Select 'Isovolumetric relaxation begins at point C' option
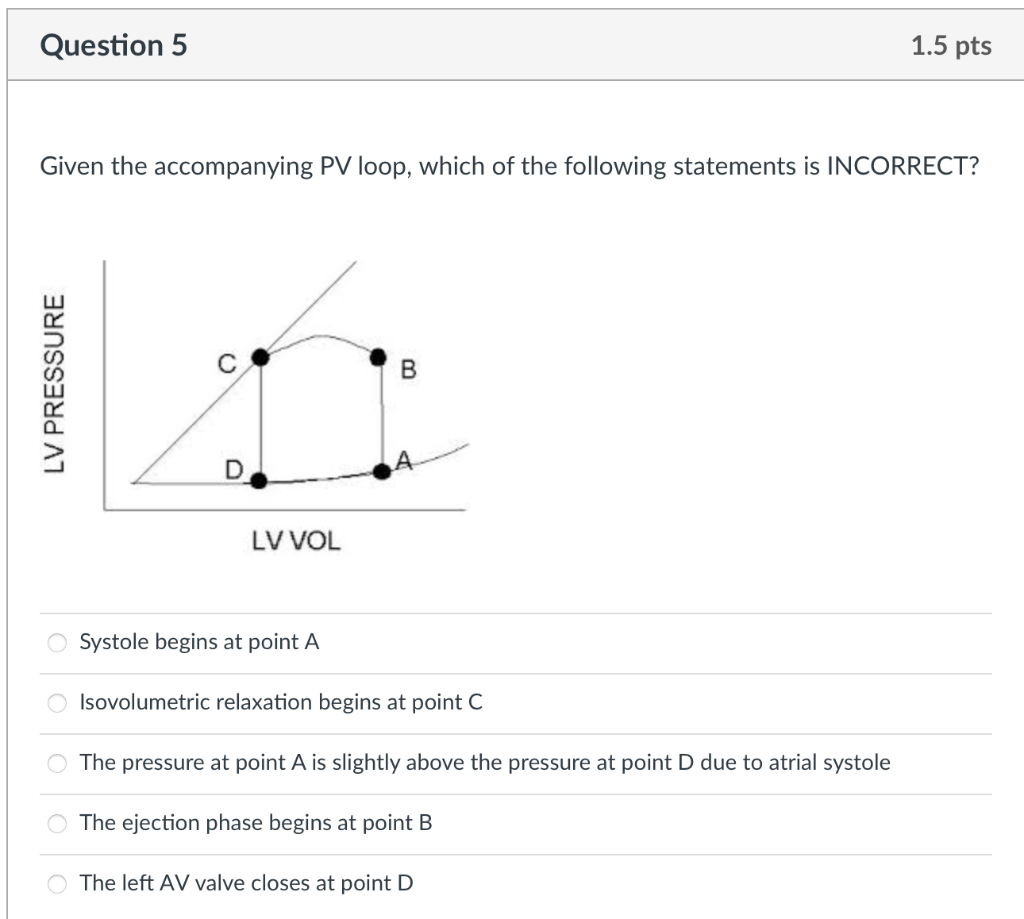The width and height of the screenshot is (1024, 919). click(57, 703)
